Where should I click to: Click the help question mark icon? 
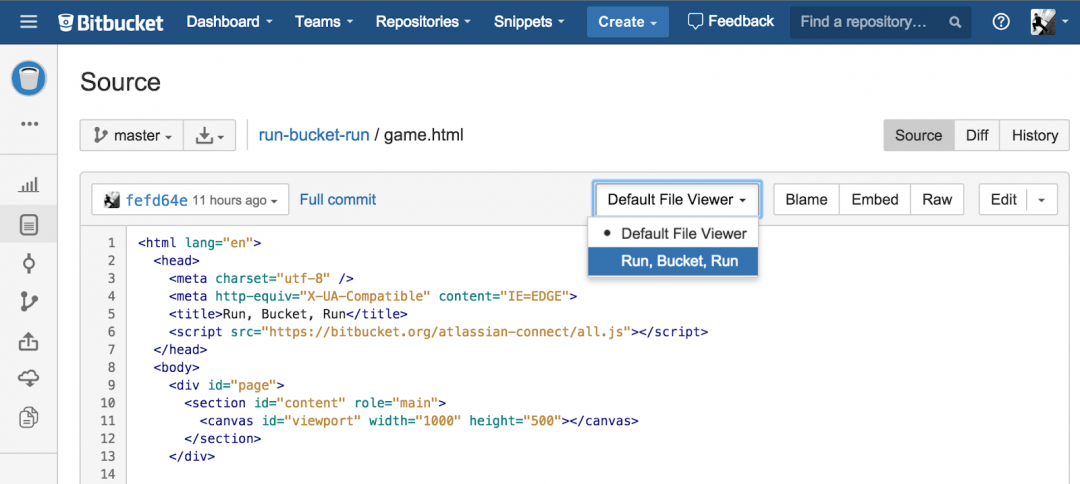[x=1001, y=21]
